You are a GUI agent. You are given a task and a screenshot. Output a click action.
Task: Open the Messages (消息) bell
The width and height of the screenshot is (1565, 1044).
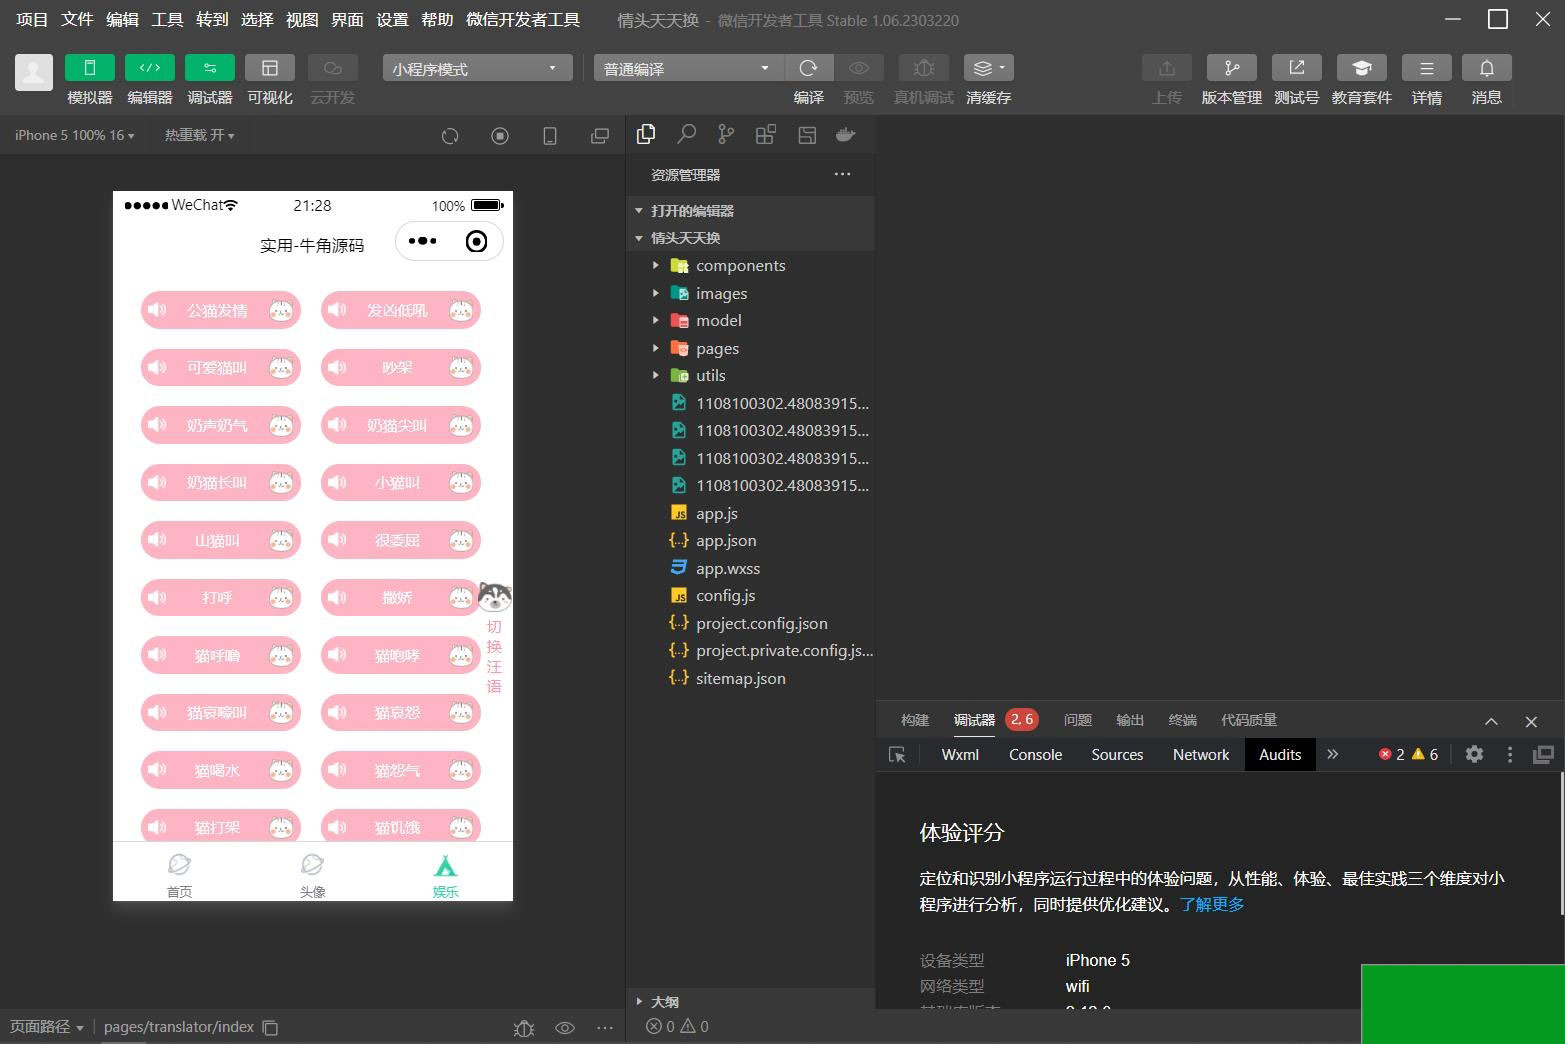click(1487, 68)
